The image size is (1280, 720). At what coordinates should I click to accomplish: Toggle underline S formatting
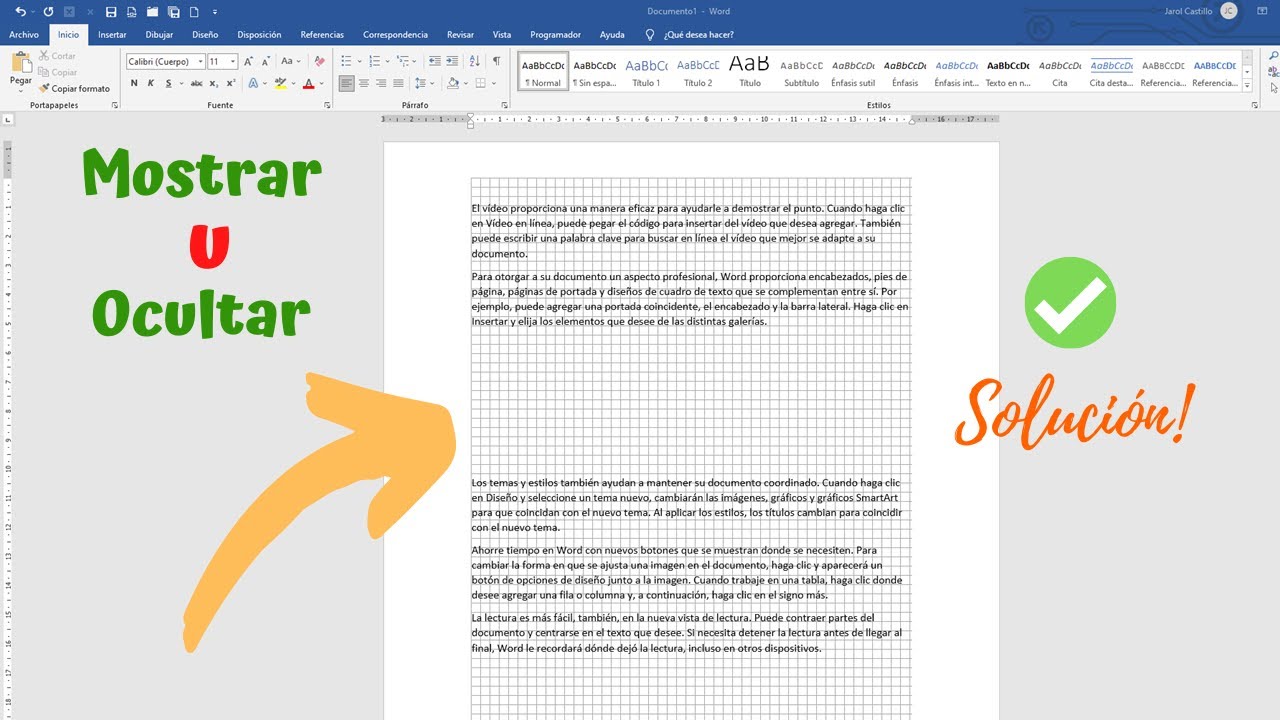167,83
